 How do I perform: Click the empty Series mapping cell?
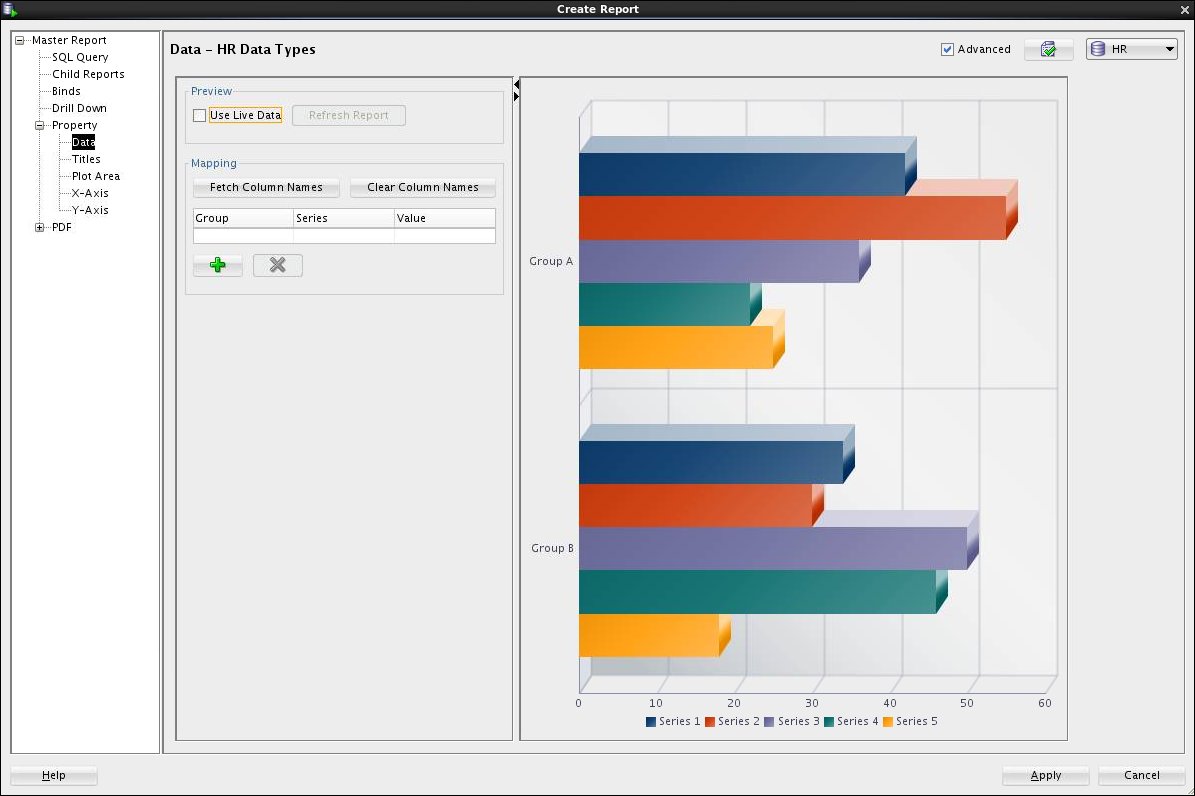pyautogui.click(x=344, y=236)
